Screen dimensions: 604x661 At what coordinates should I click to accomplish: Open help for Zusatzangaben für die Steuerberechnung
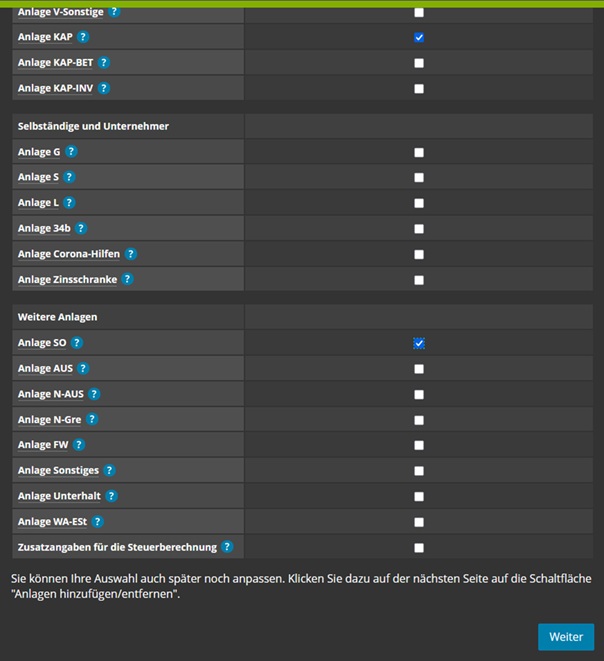pyautogui.click(x=227, y=547)
